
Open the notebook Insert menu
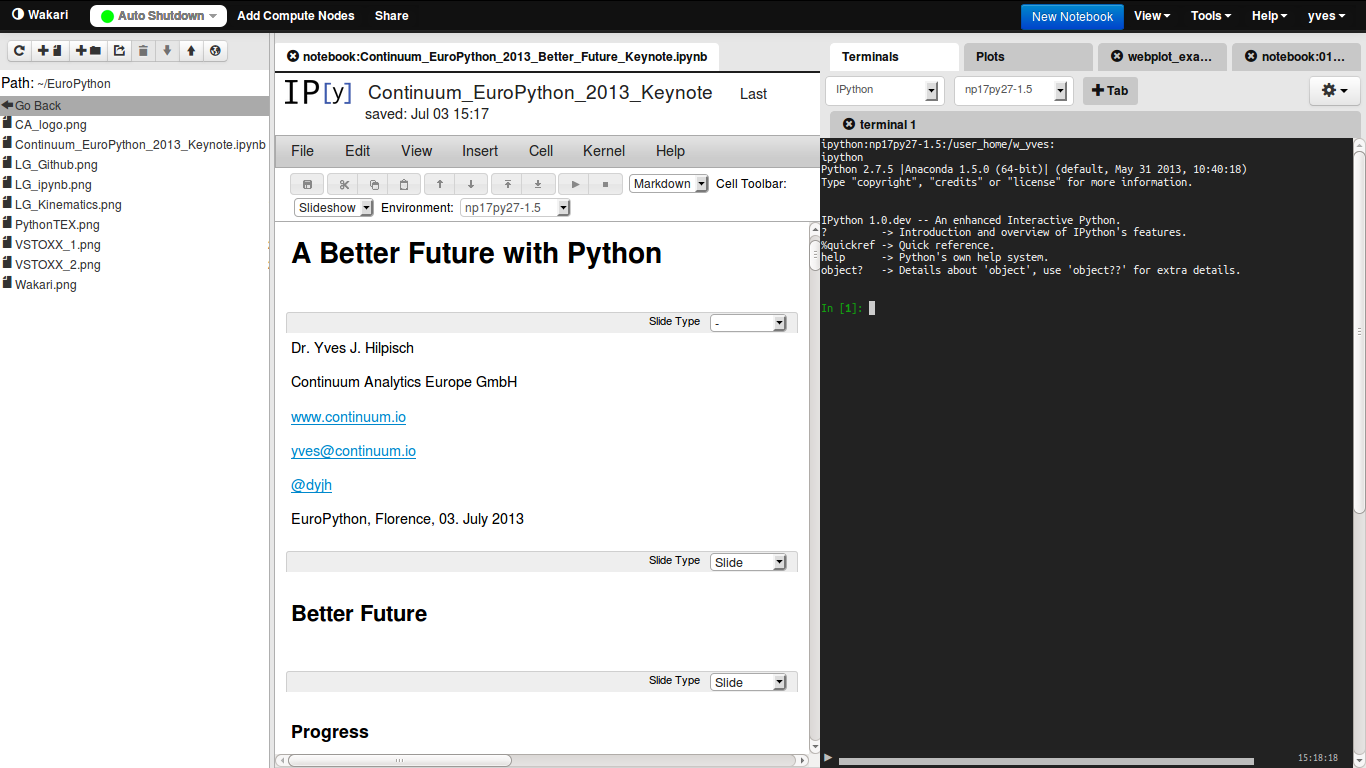pos(480,151)
